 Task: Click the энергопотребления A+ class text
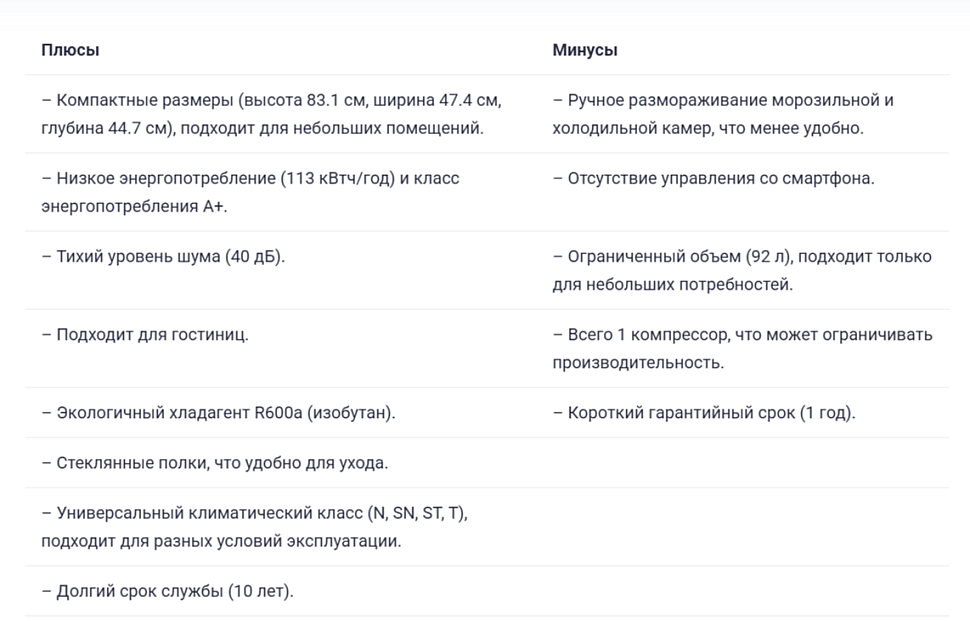point(134,206)
